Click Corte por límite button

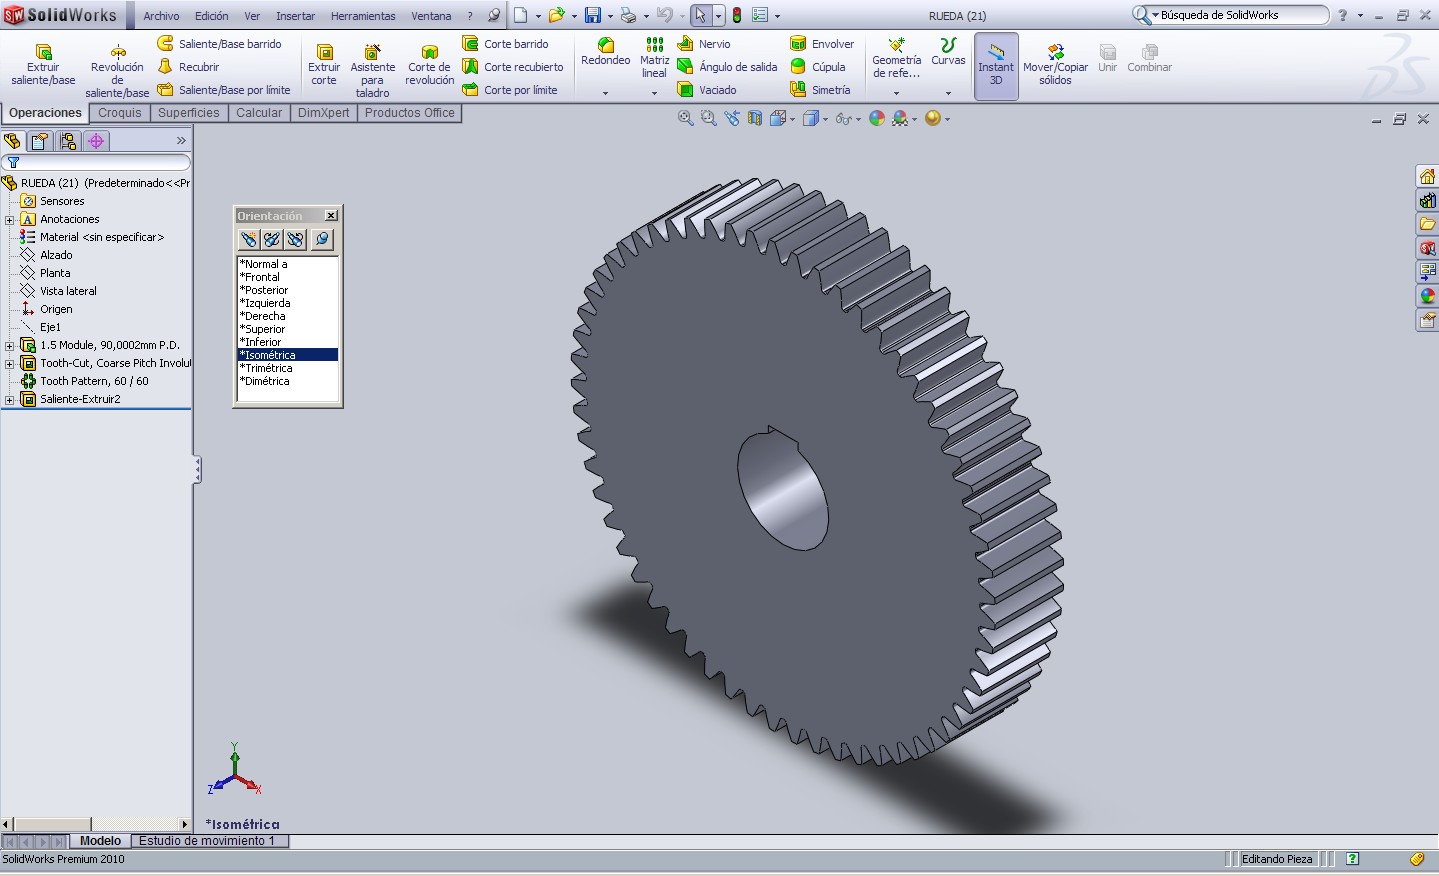tap(510, 90)
